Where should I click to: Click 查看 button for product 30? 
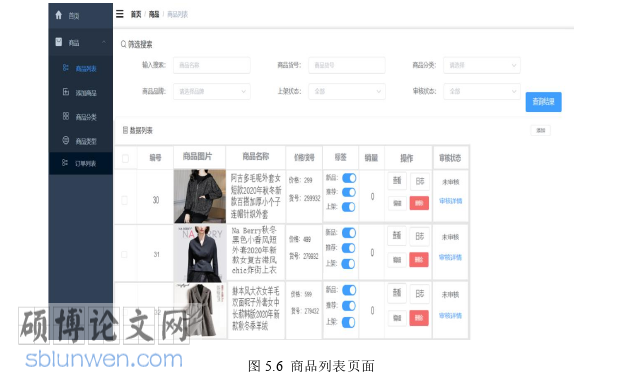click(x=397, y=181)
